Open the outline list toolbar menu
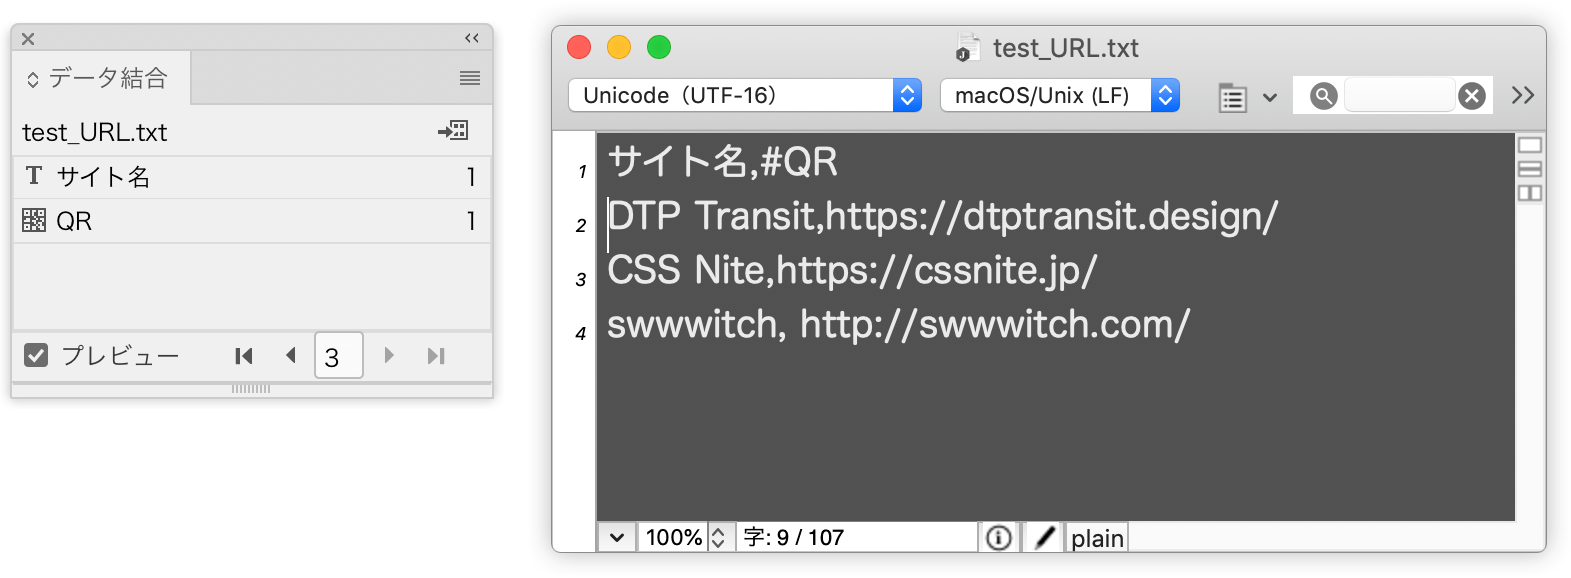Image resolution: width=1571 pixels, height=578 pixels. 1247,97
